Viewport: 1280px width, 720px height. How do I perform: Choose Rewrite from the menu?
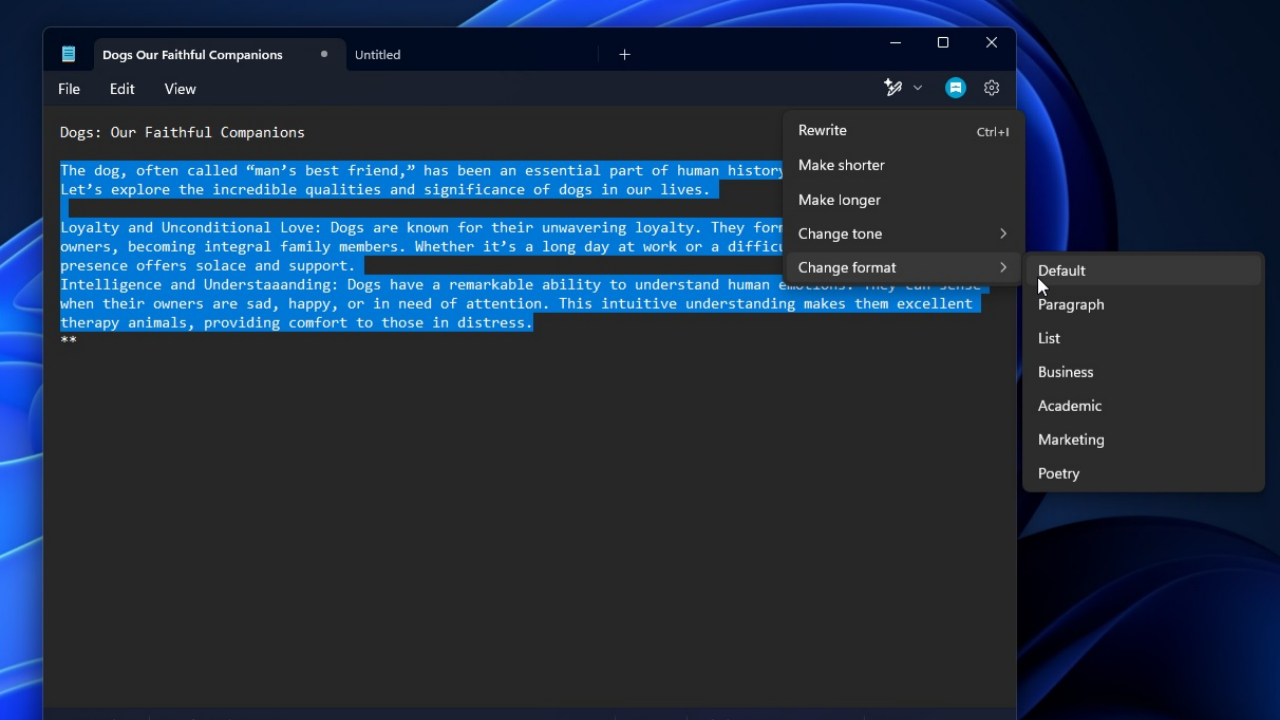[903, 131]
